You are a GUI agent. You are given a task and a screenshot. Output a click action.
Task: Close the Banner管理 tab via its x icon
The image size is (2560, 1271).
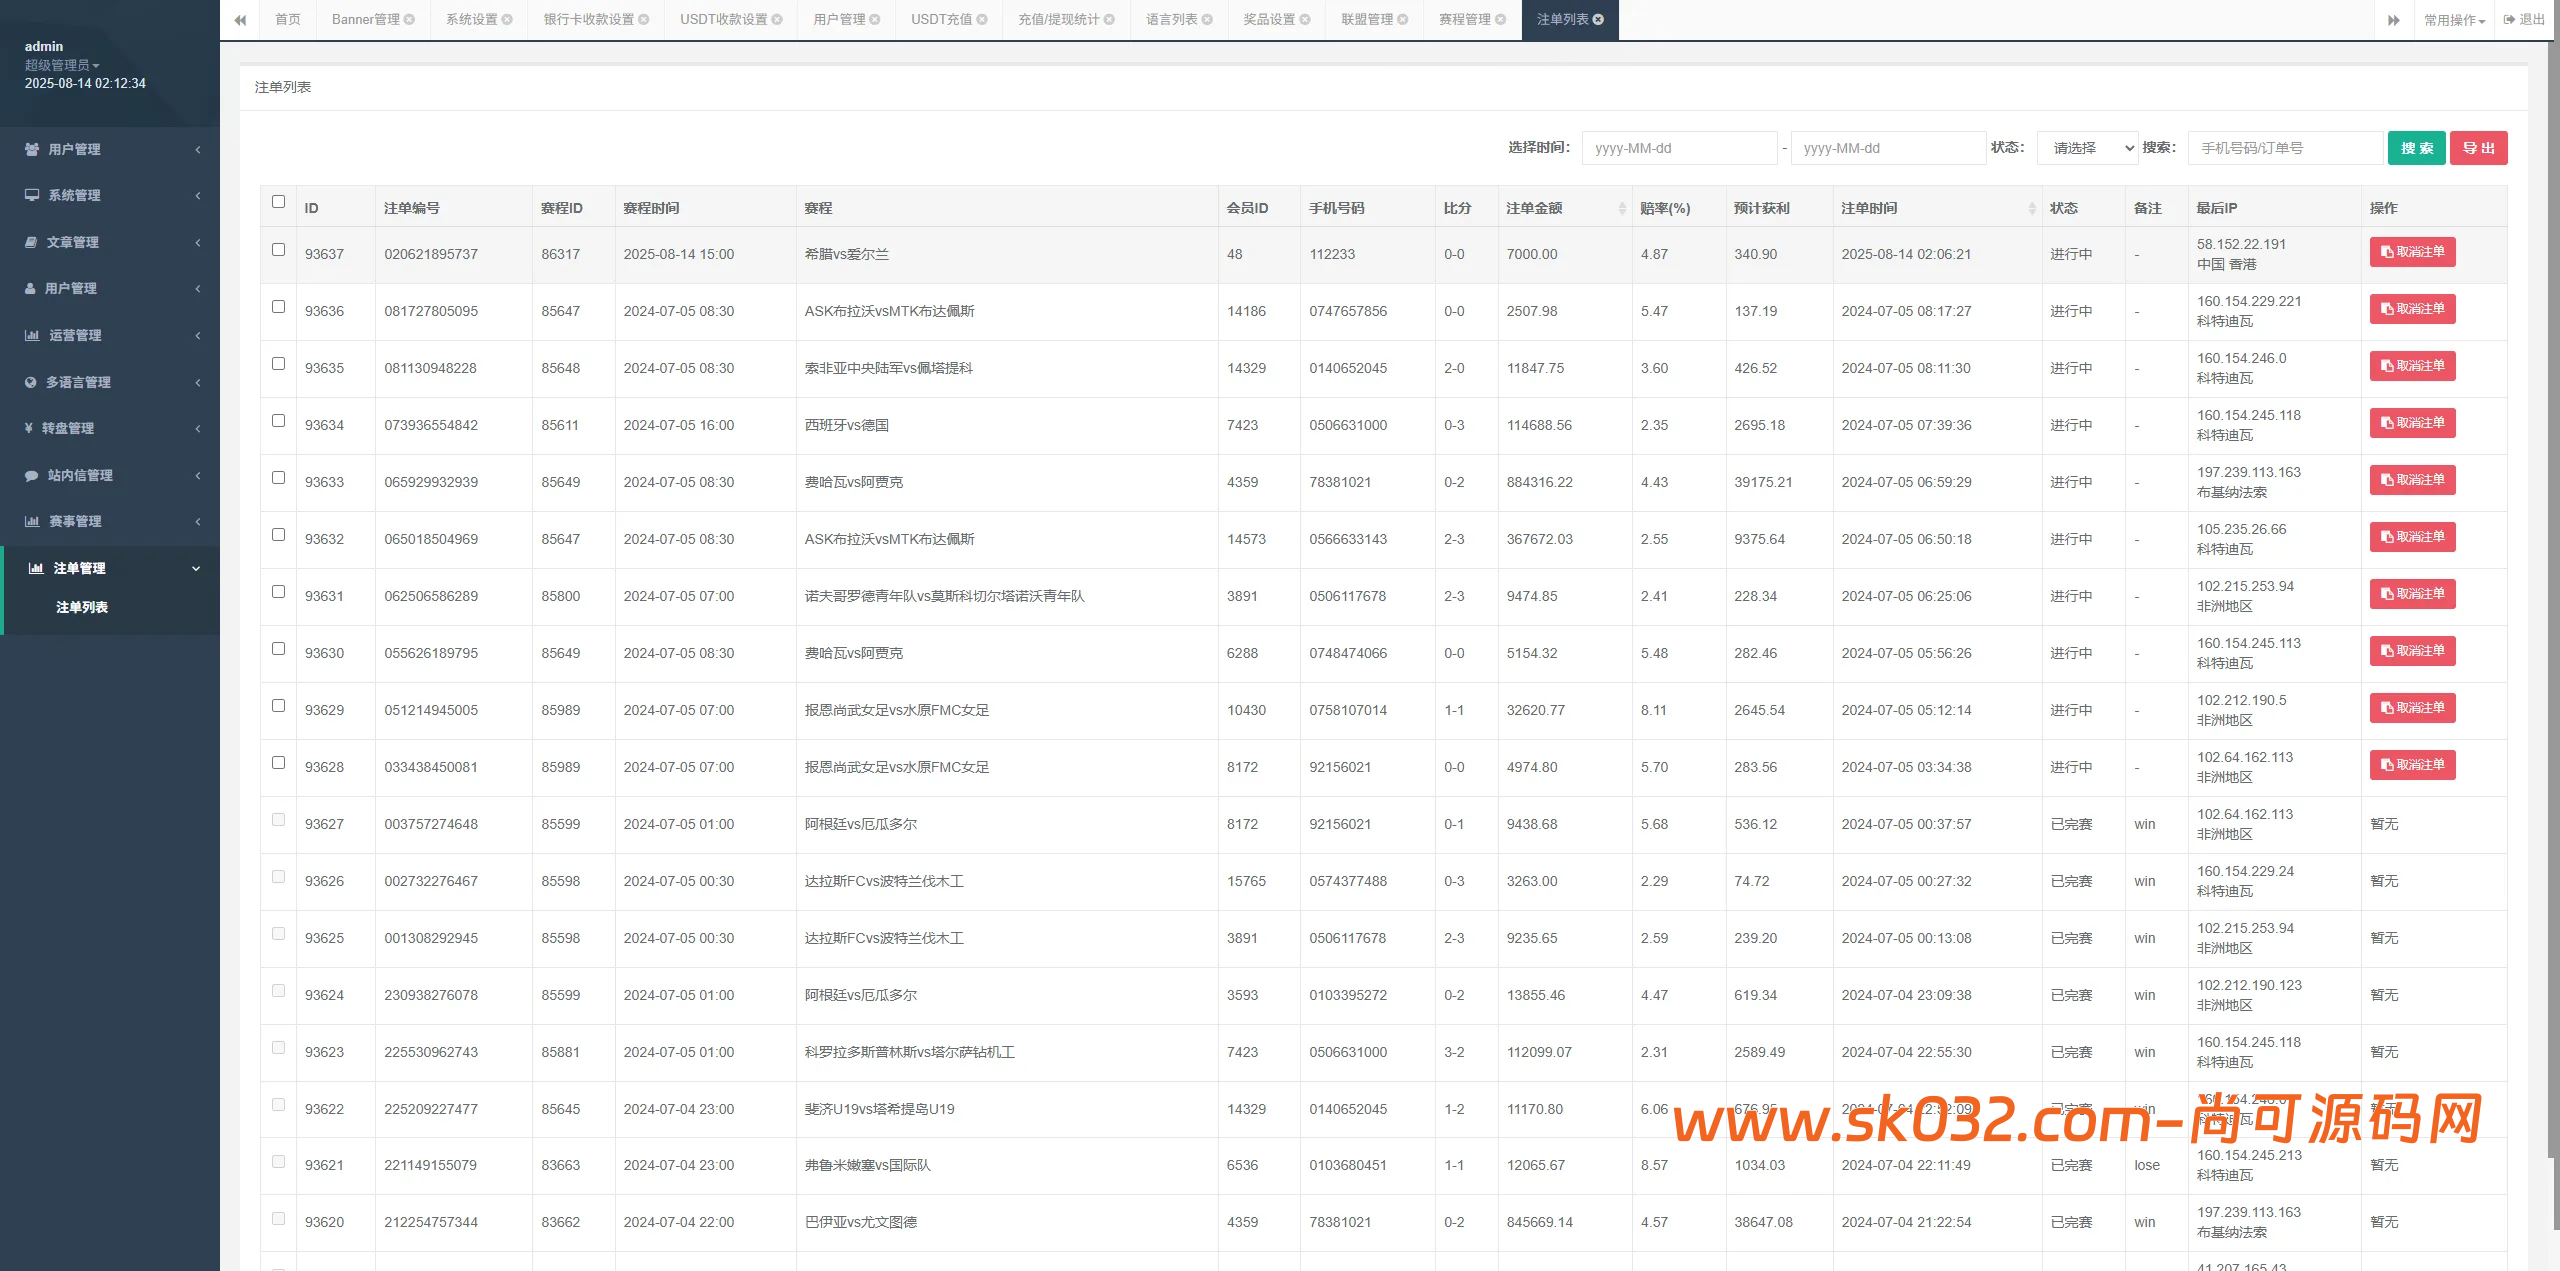click(x=409, y=20)
